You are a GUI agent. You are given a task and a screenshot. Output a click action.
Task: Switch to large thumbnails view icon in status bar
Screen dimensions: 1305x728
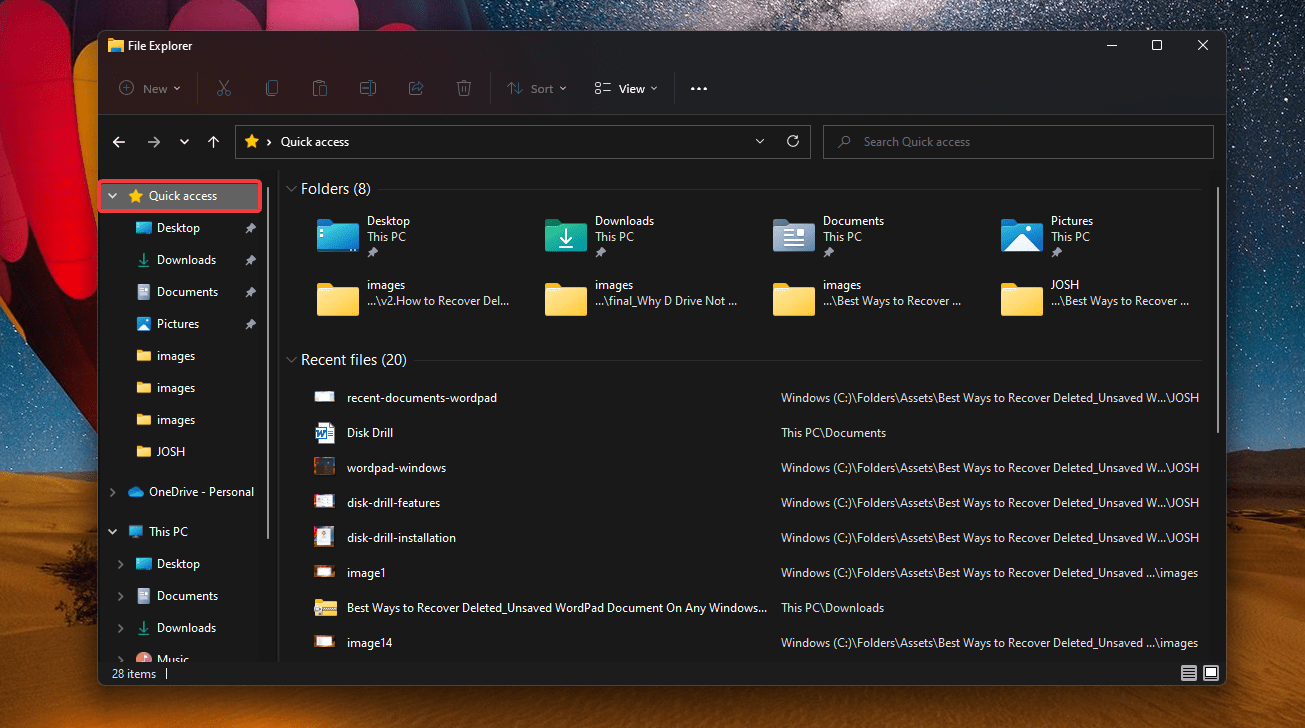pos(1211,673)
